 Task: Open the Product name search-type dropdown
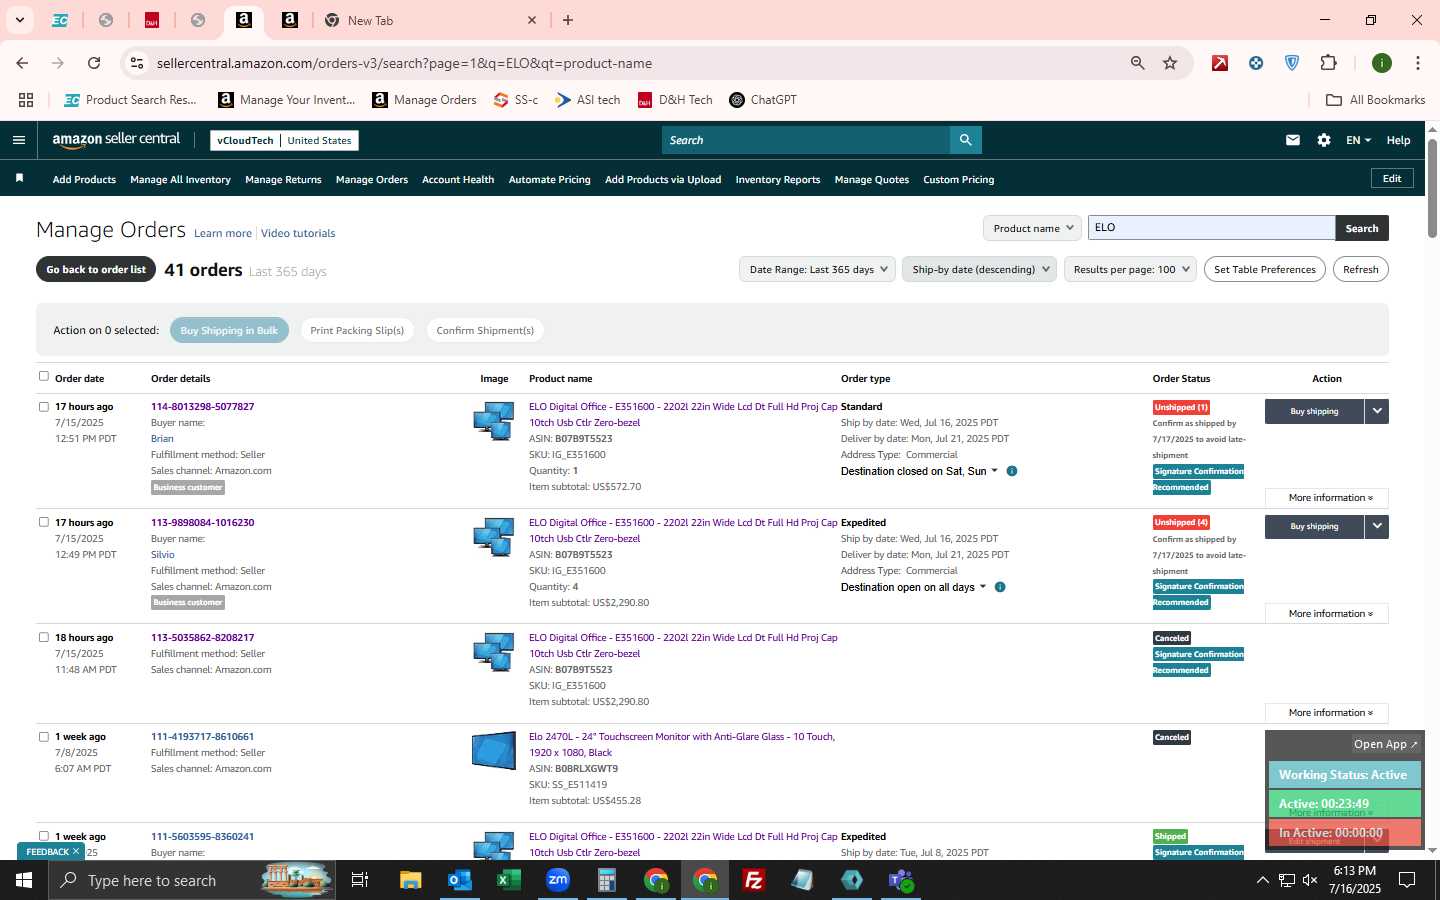tap(1033, 228)
